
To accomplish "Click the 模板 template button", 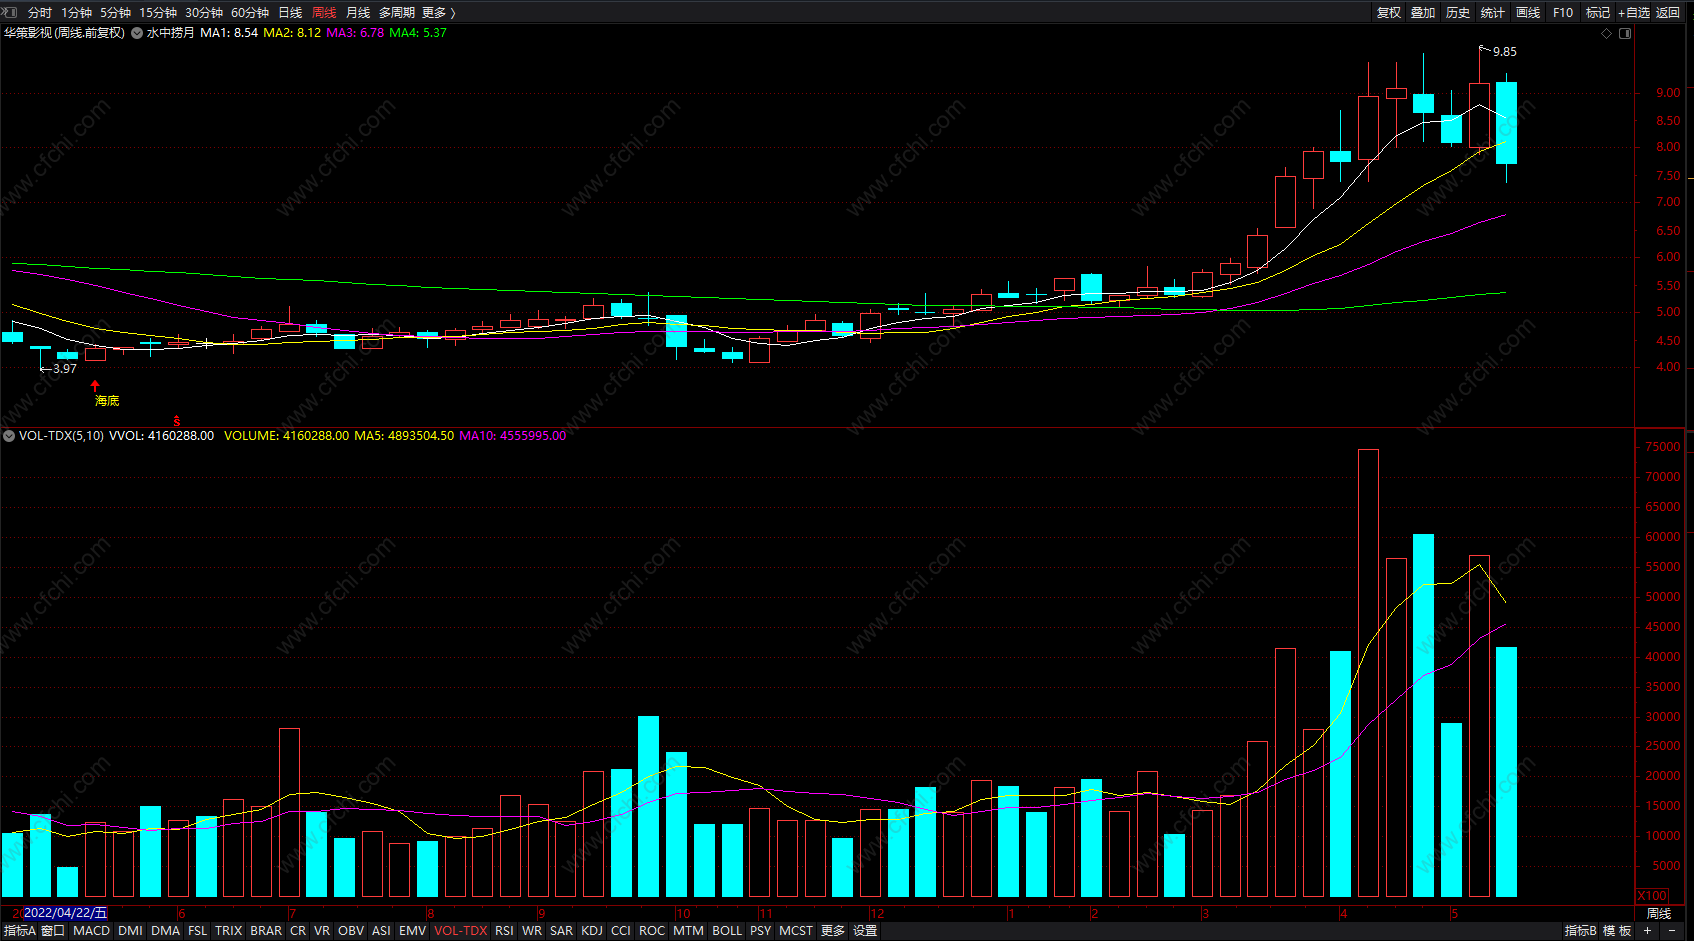I will click(x=1618, y=931).
